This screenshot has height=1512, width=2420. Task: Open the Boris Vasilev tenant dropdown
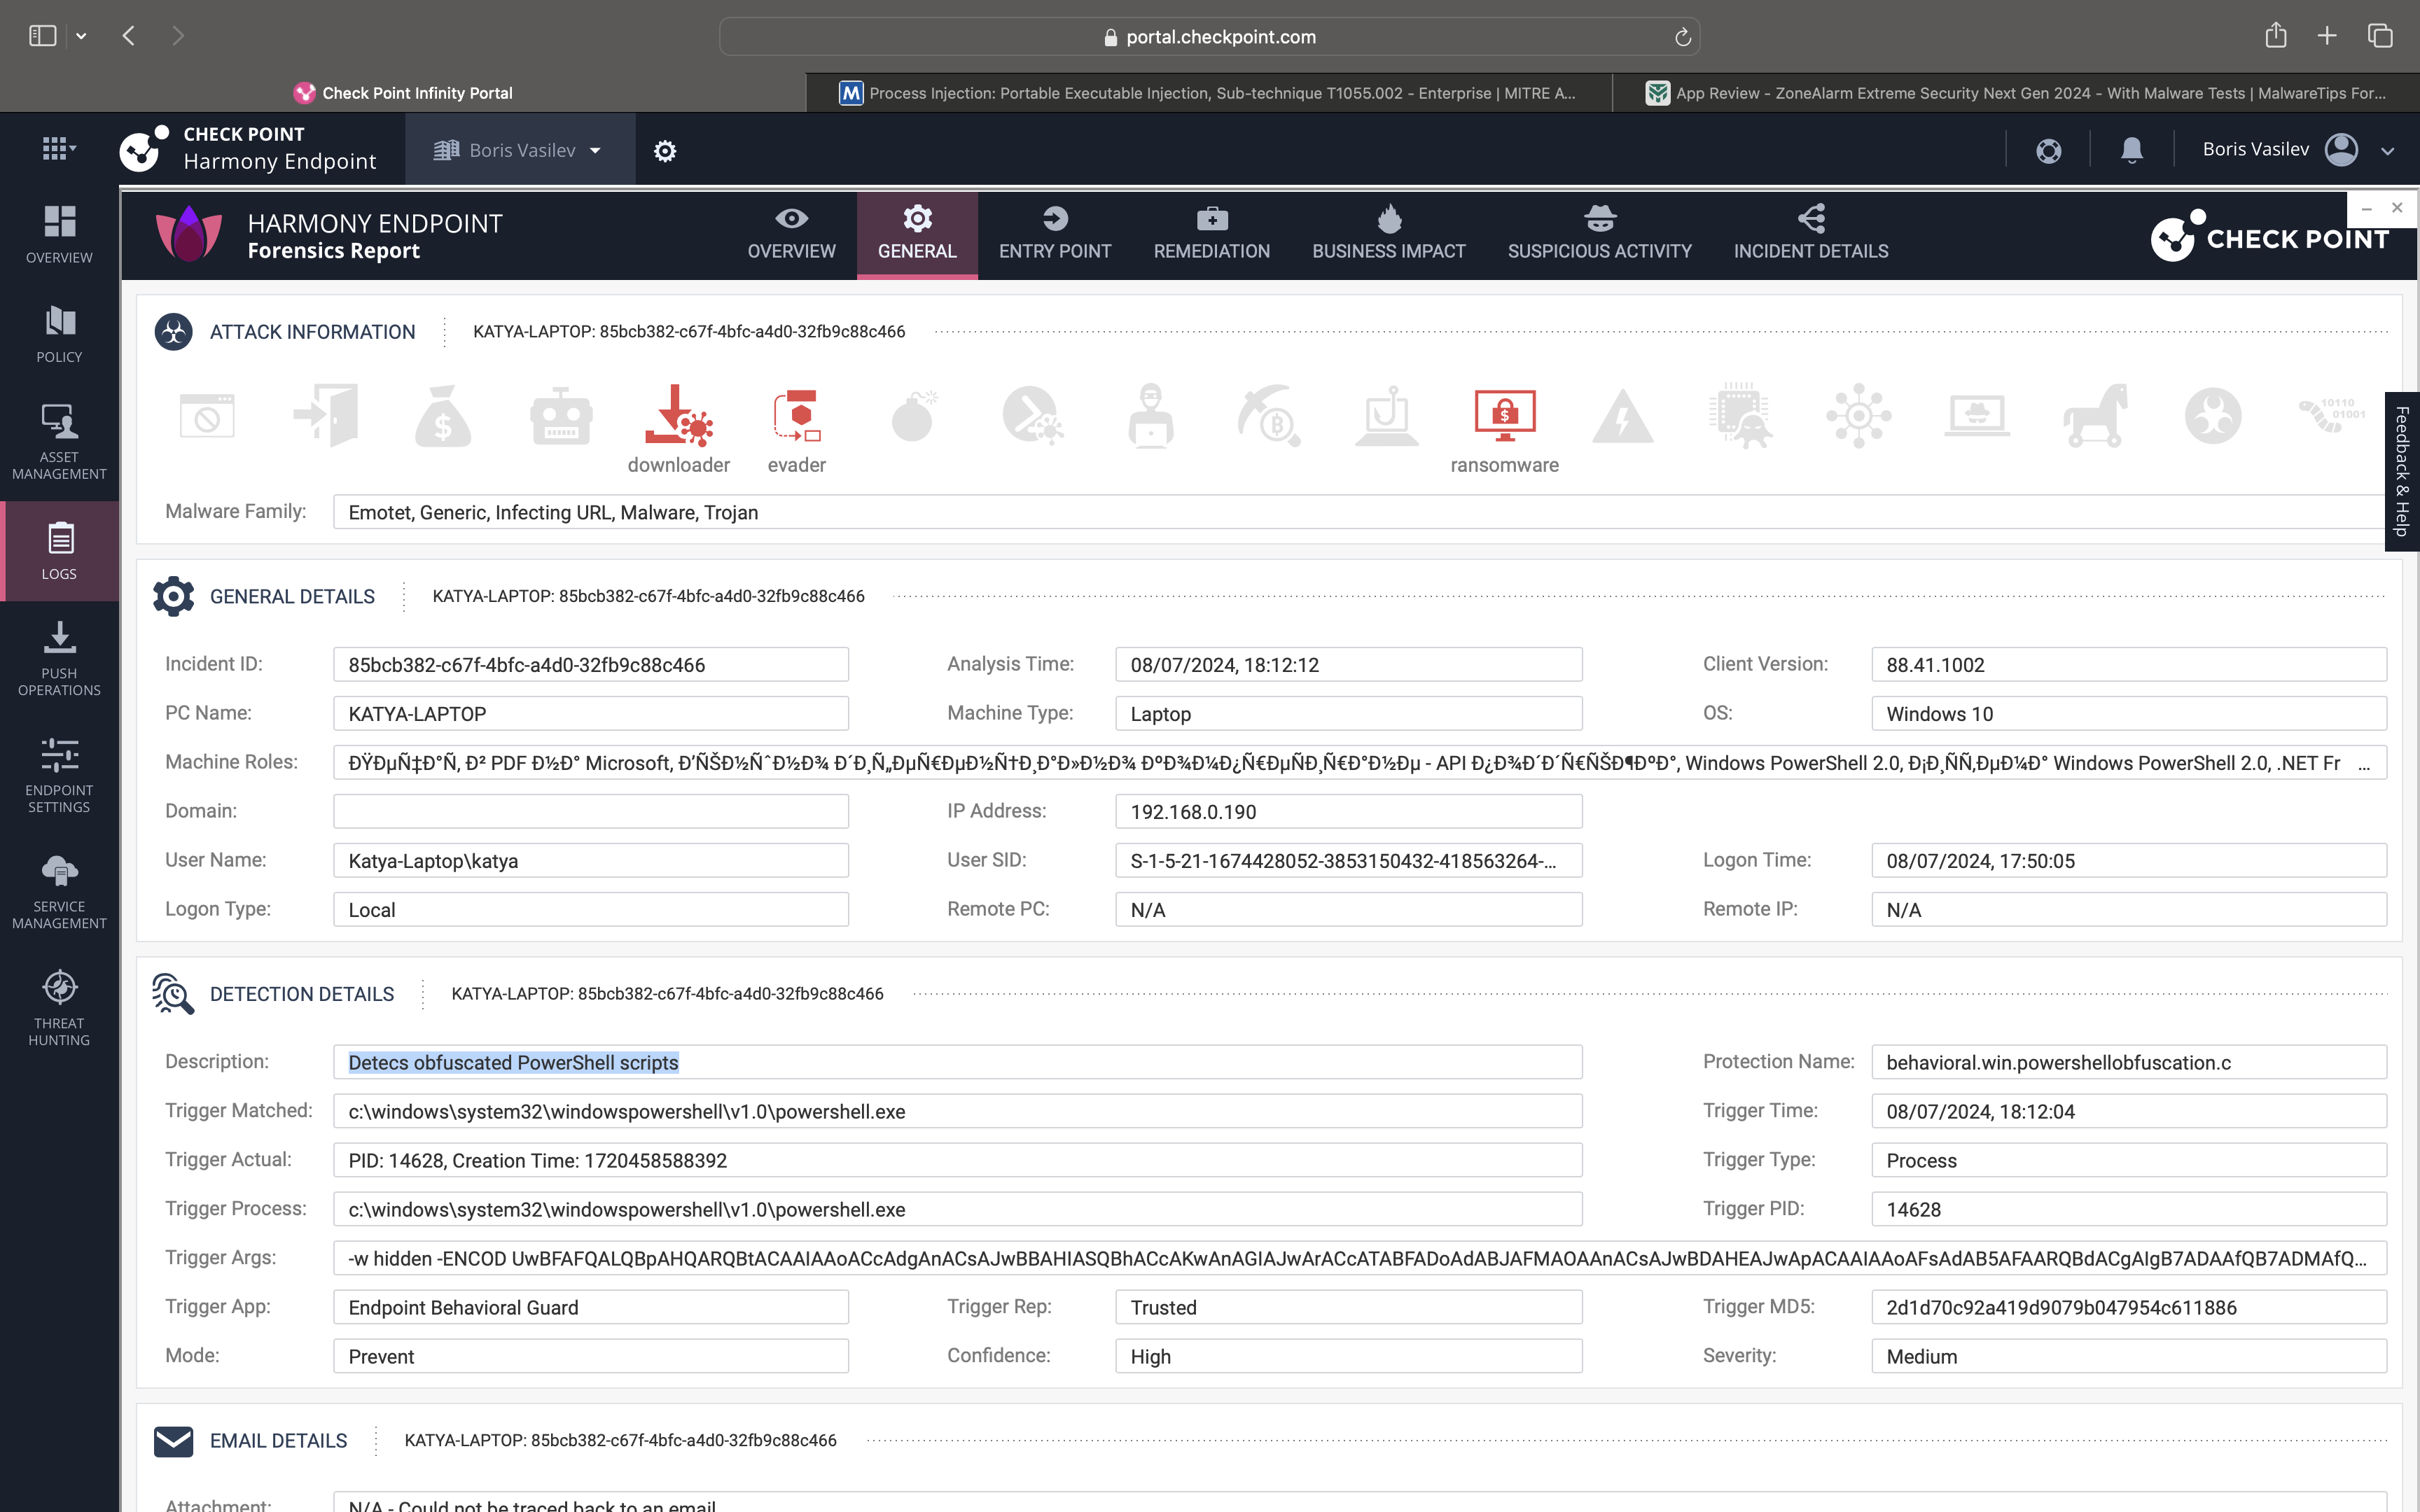click(x=519, y=150)
